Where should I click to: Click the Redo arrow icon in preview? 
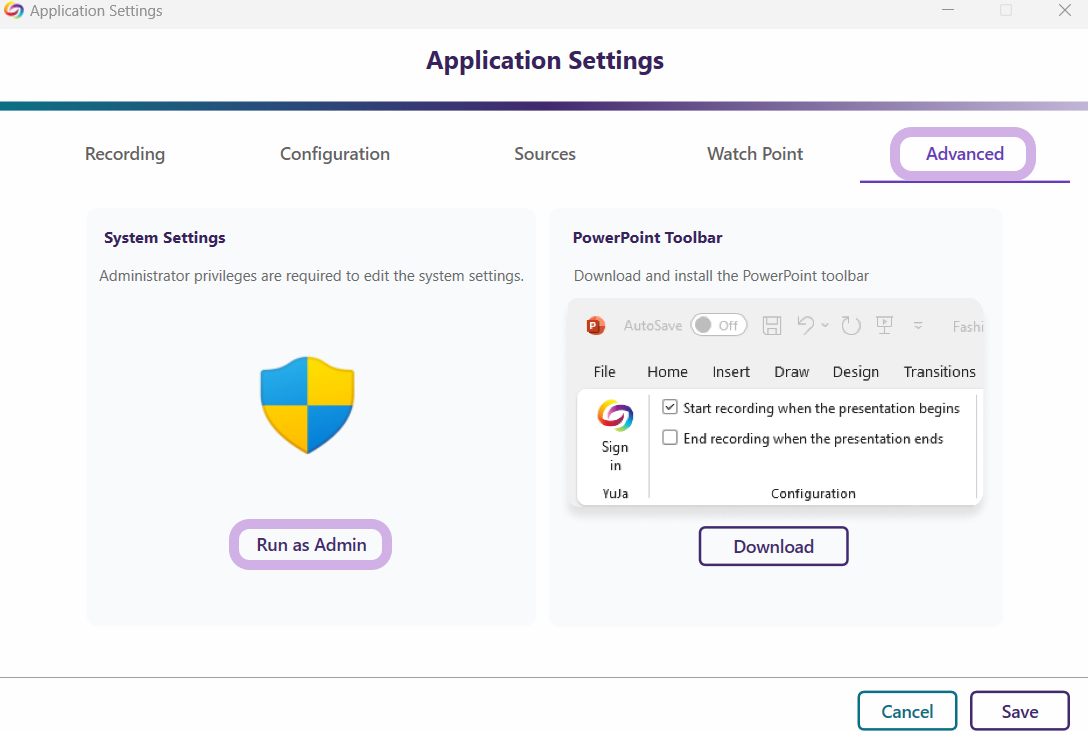(851, 325)
